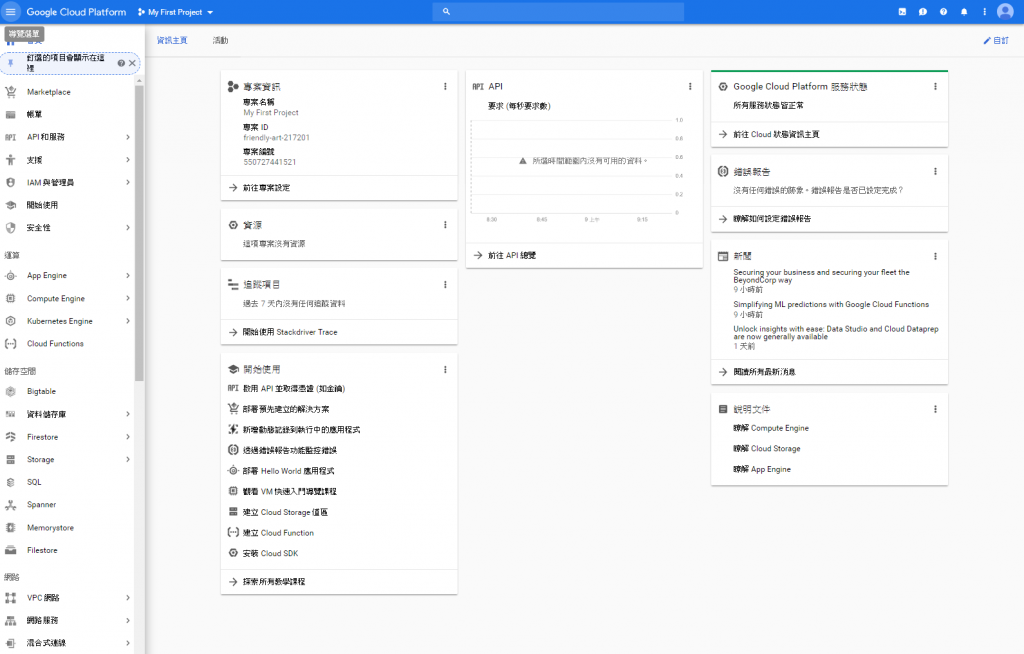This screenshot has height=654, width=1024.
Task: Expand the Compute Engine submenu arrow
Action: click(127, 299)
